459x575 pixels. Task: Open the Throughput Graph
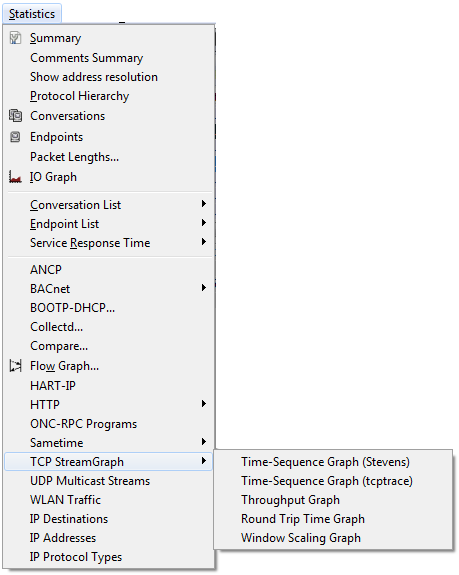[290, 500]
